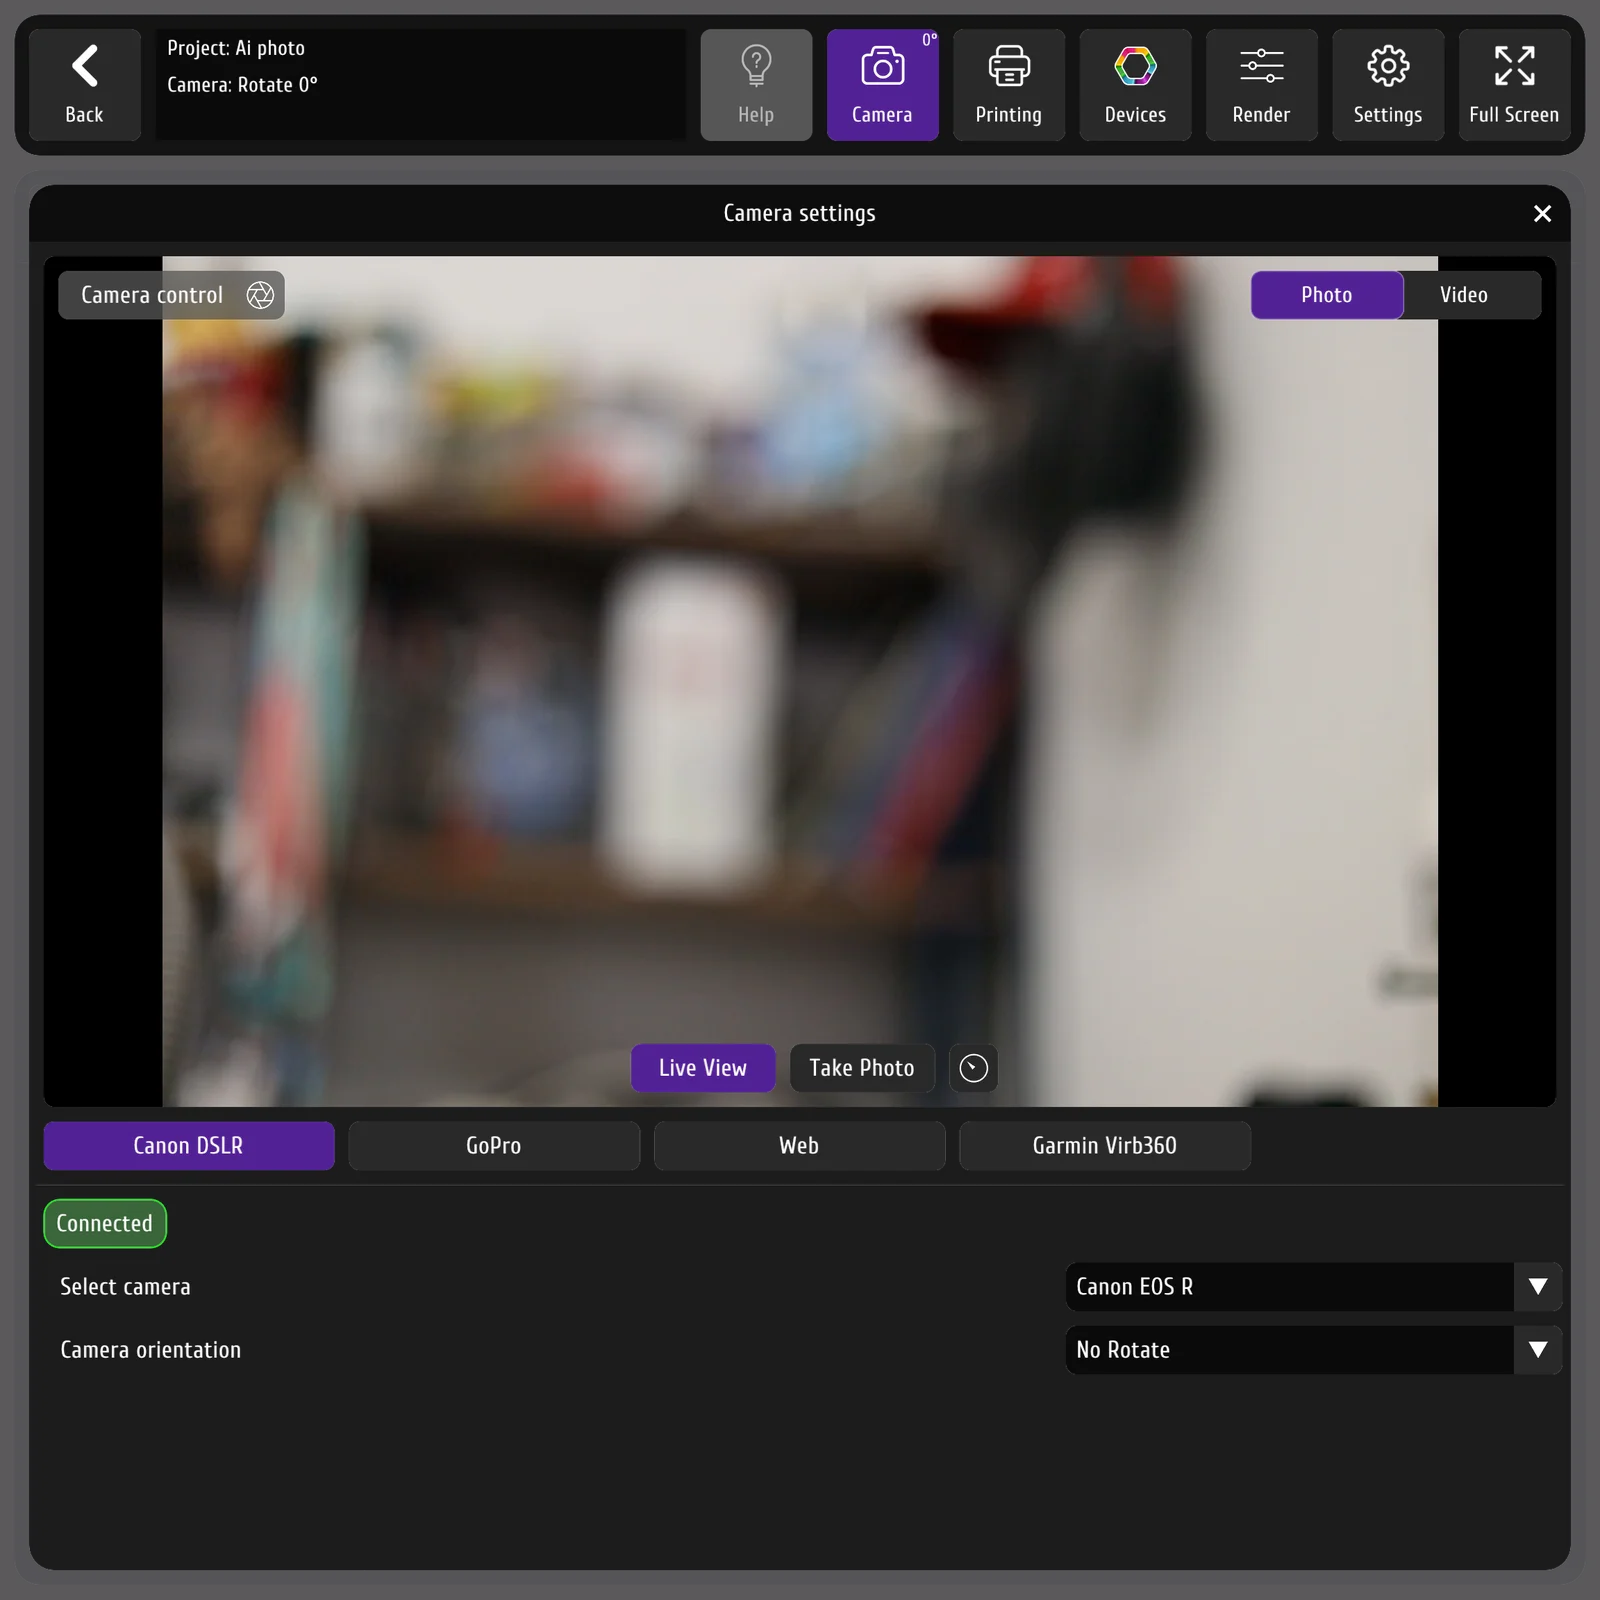Viewport: 1600px width, 1600px height.
Task: Toggle Live View on the preview
Action: (703, 1068)
